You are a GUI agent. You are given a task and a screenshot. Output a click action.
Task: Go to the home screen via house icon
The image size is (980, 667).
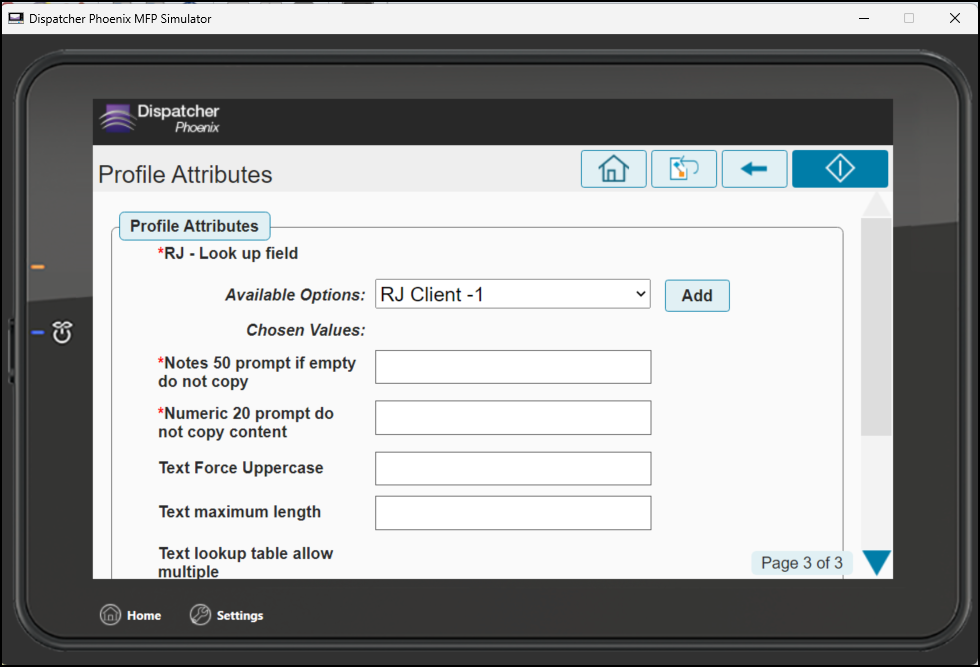(613, 169)
